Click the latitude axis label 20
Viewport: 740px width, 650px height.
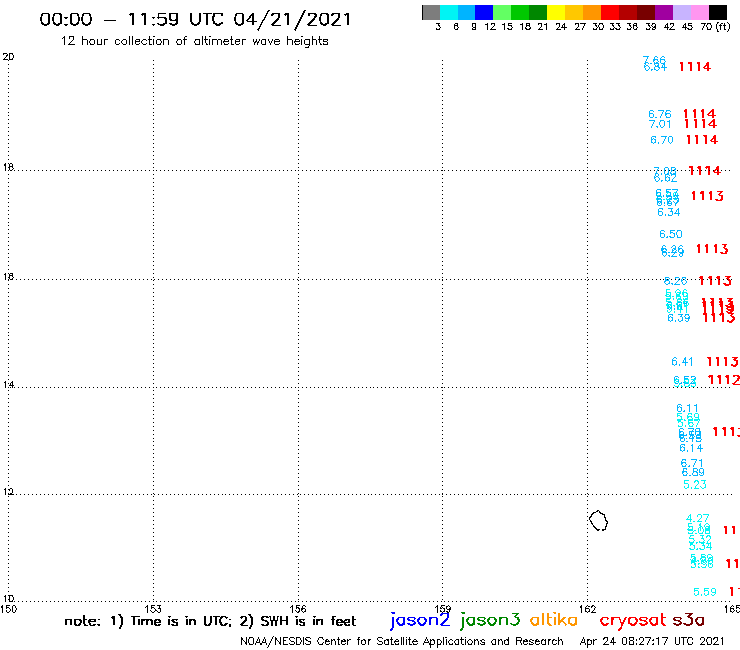point(8,57)
